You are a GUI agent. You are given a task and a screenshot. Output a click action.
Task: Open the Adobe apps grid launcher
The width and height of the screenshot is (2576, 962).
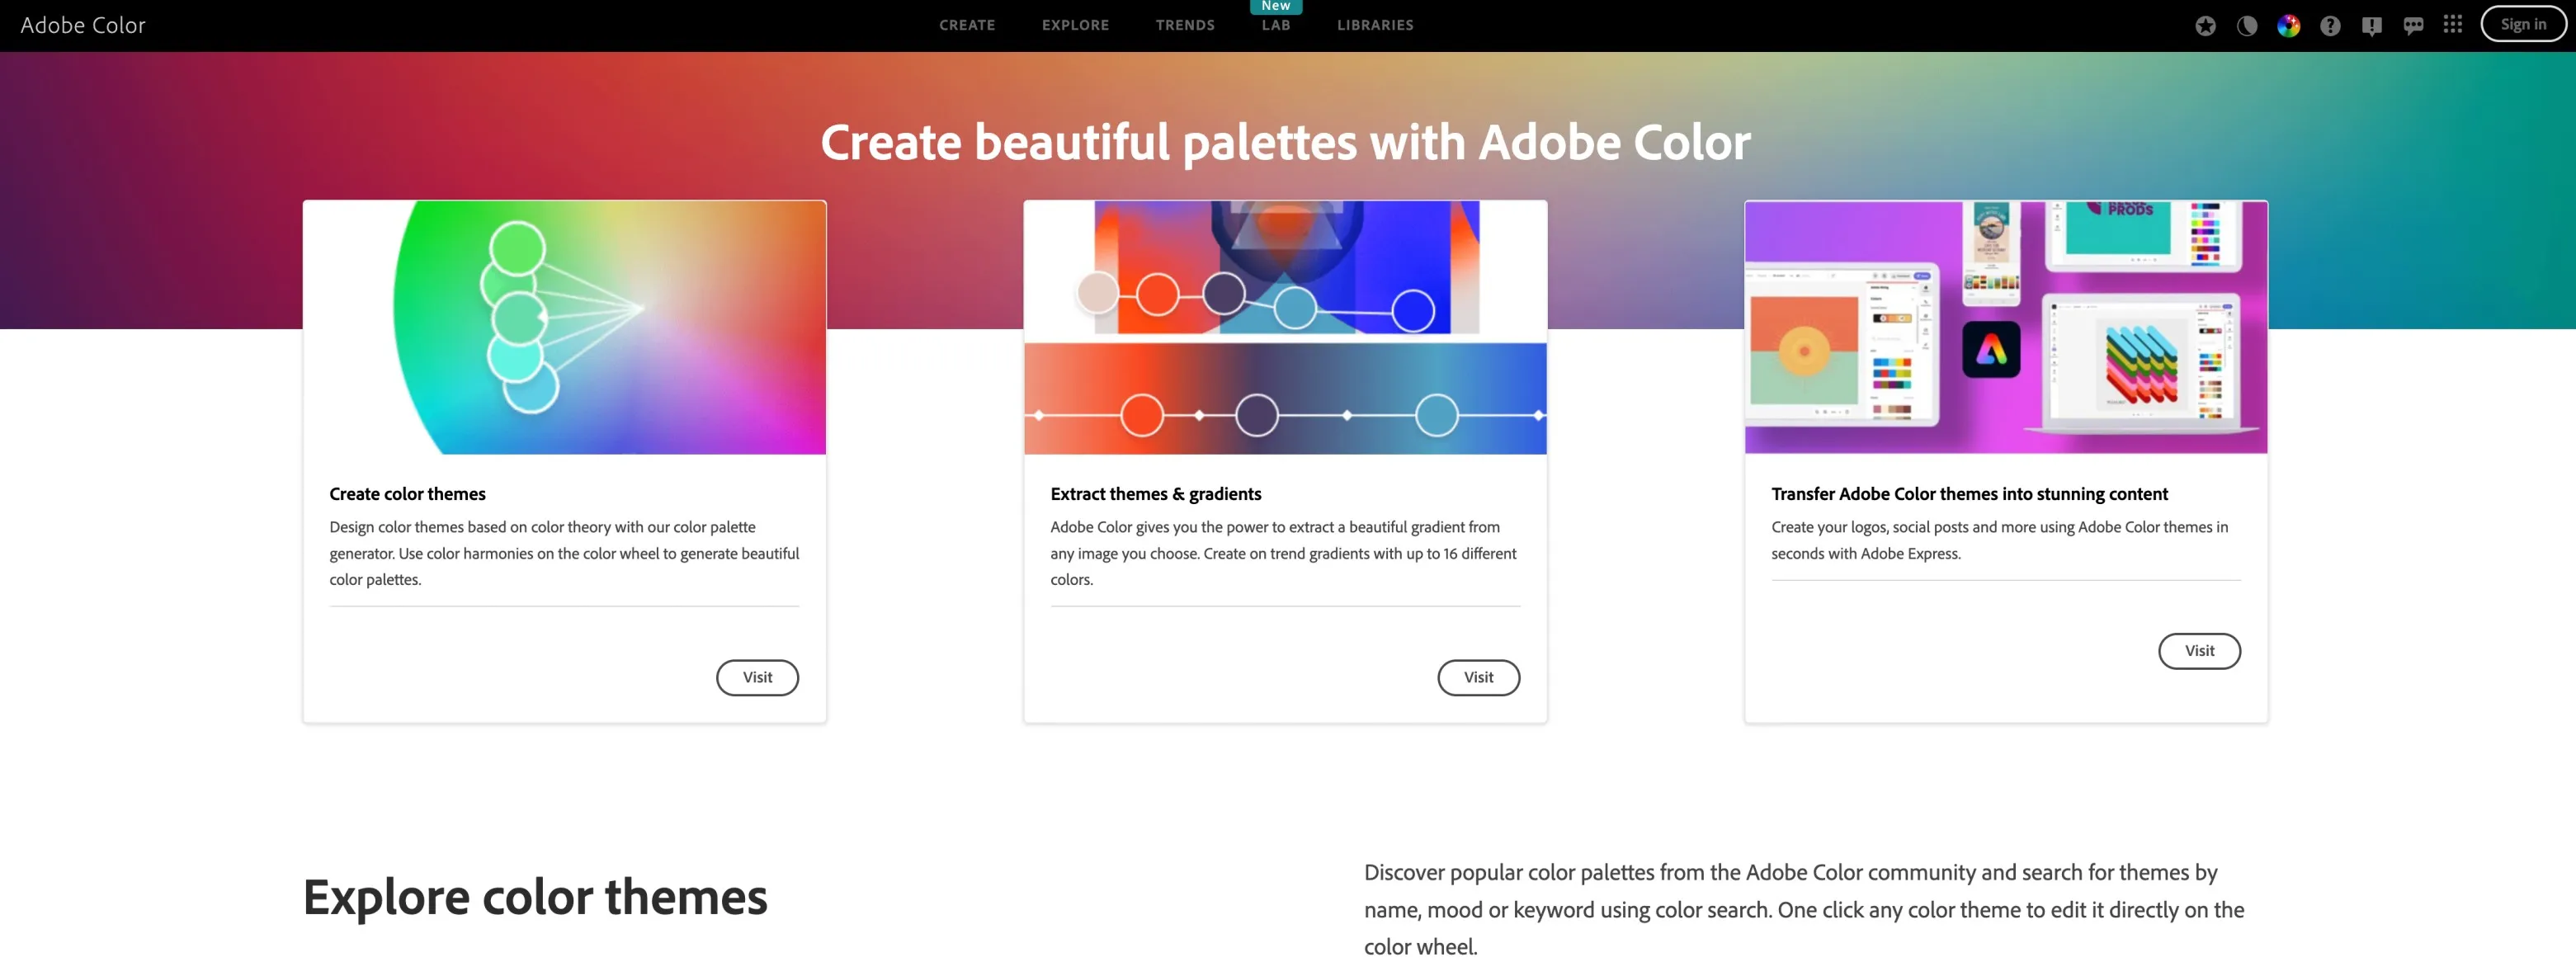[x=2453, y=25]
